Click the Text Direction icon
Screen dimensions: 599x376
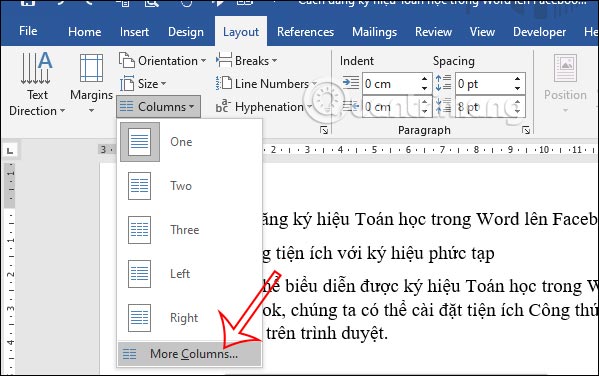tap(36, 68)
